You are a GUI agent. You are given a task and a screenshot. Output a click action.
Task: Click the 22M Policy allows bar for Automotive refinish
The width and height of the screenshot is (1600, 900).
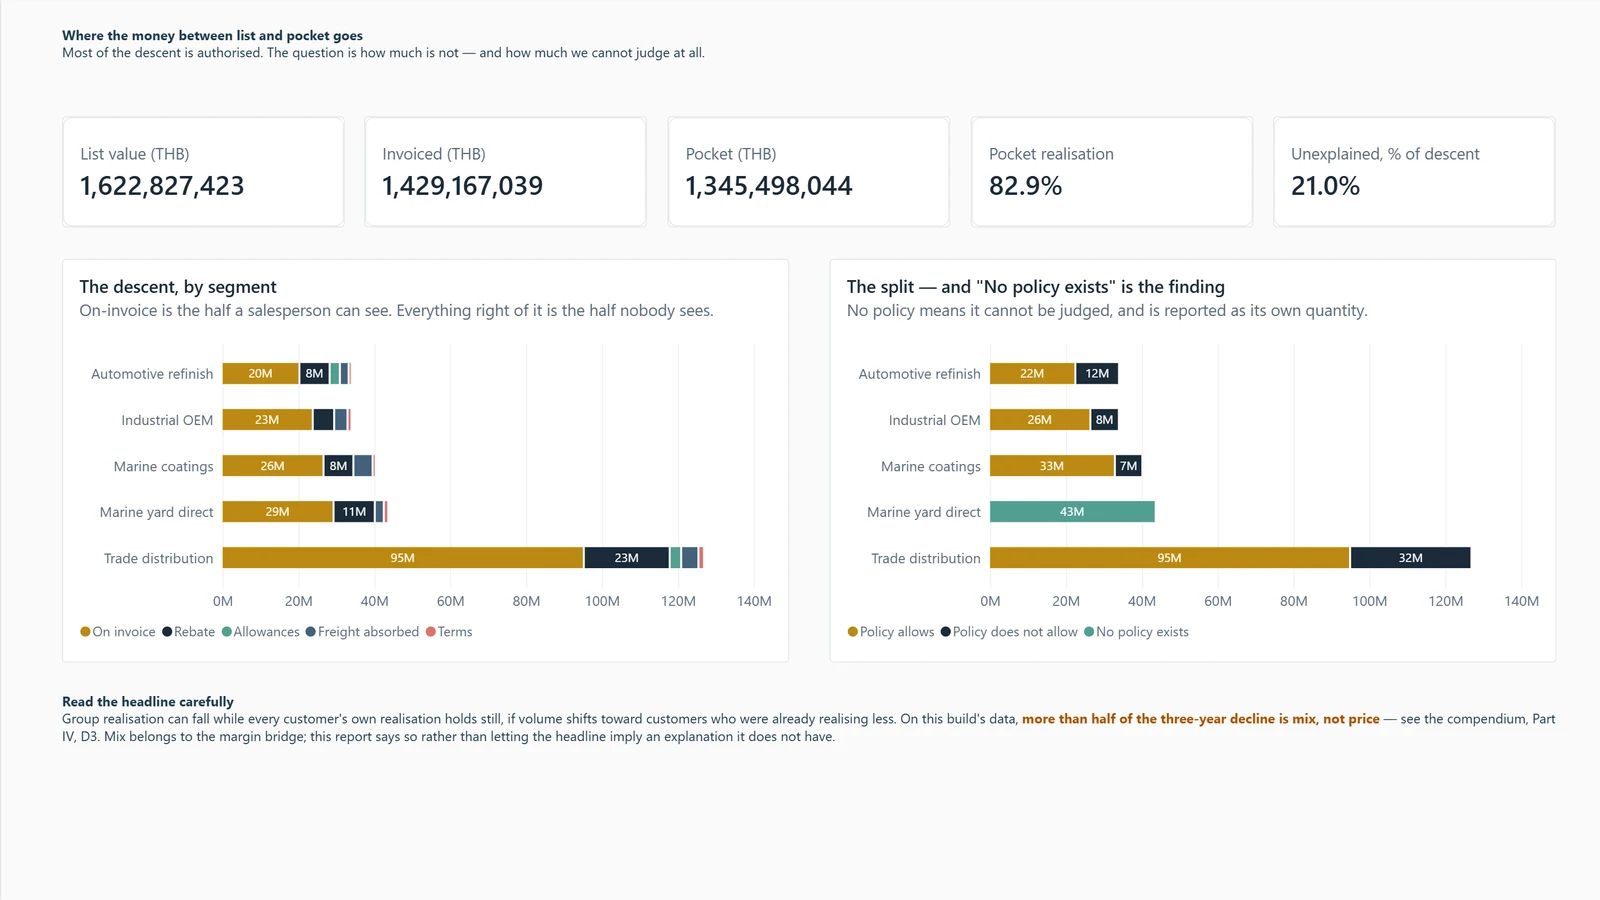[x=1032, y=374]
